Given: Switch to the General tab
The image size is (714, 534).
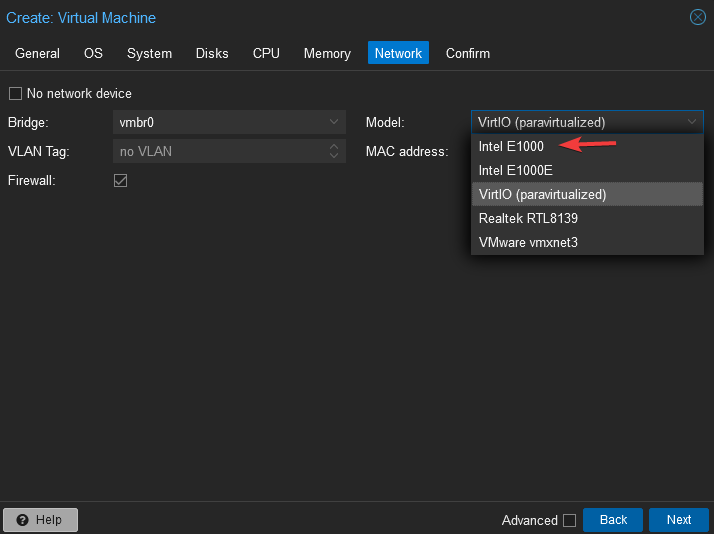Looking at the screenshot, I should coord(37,53).
